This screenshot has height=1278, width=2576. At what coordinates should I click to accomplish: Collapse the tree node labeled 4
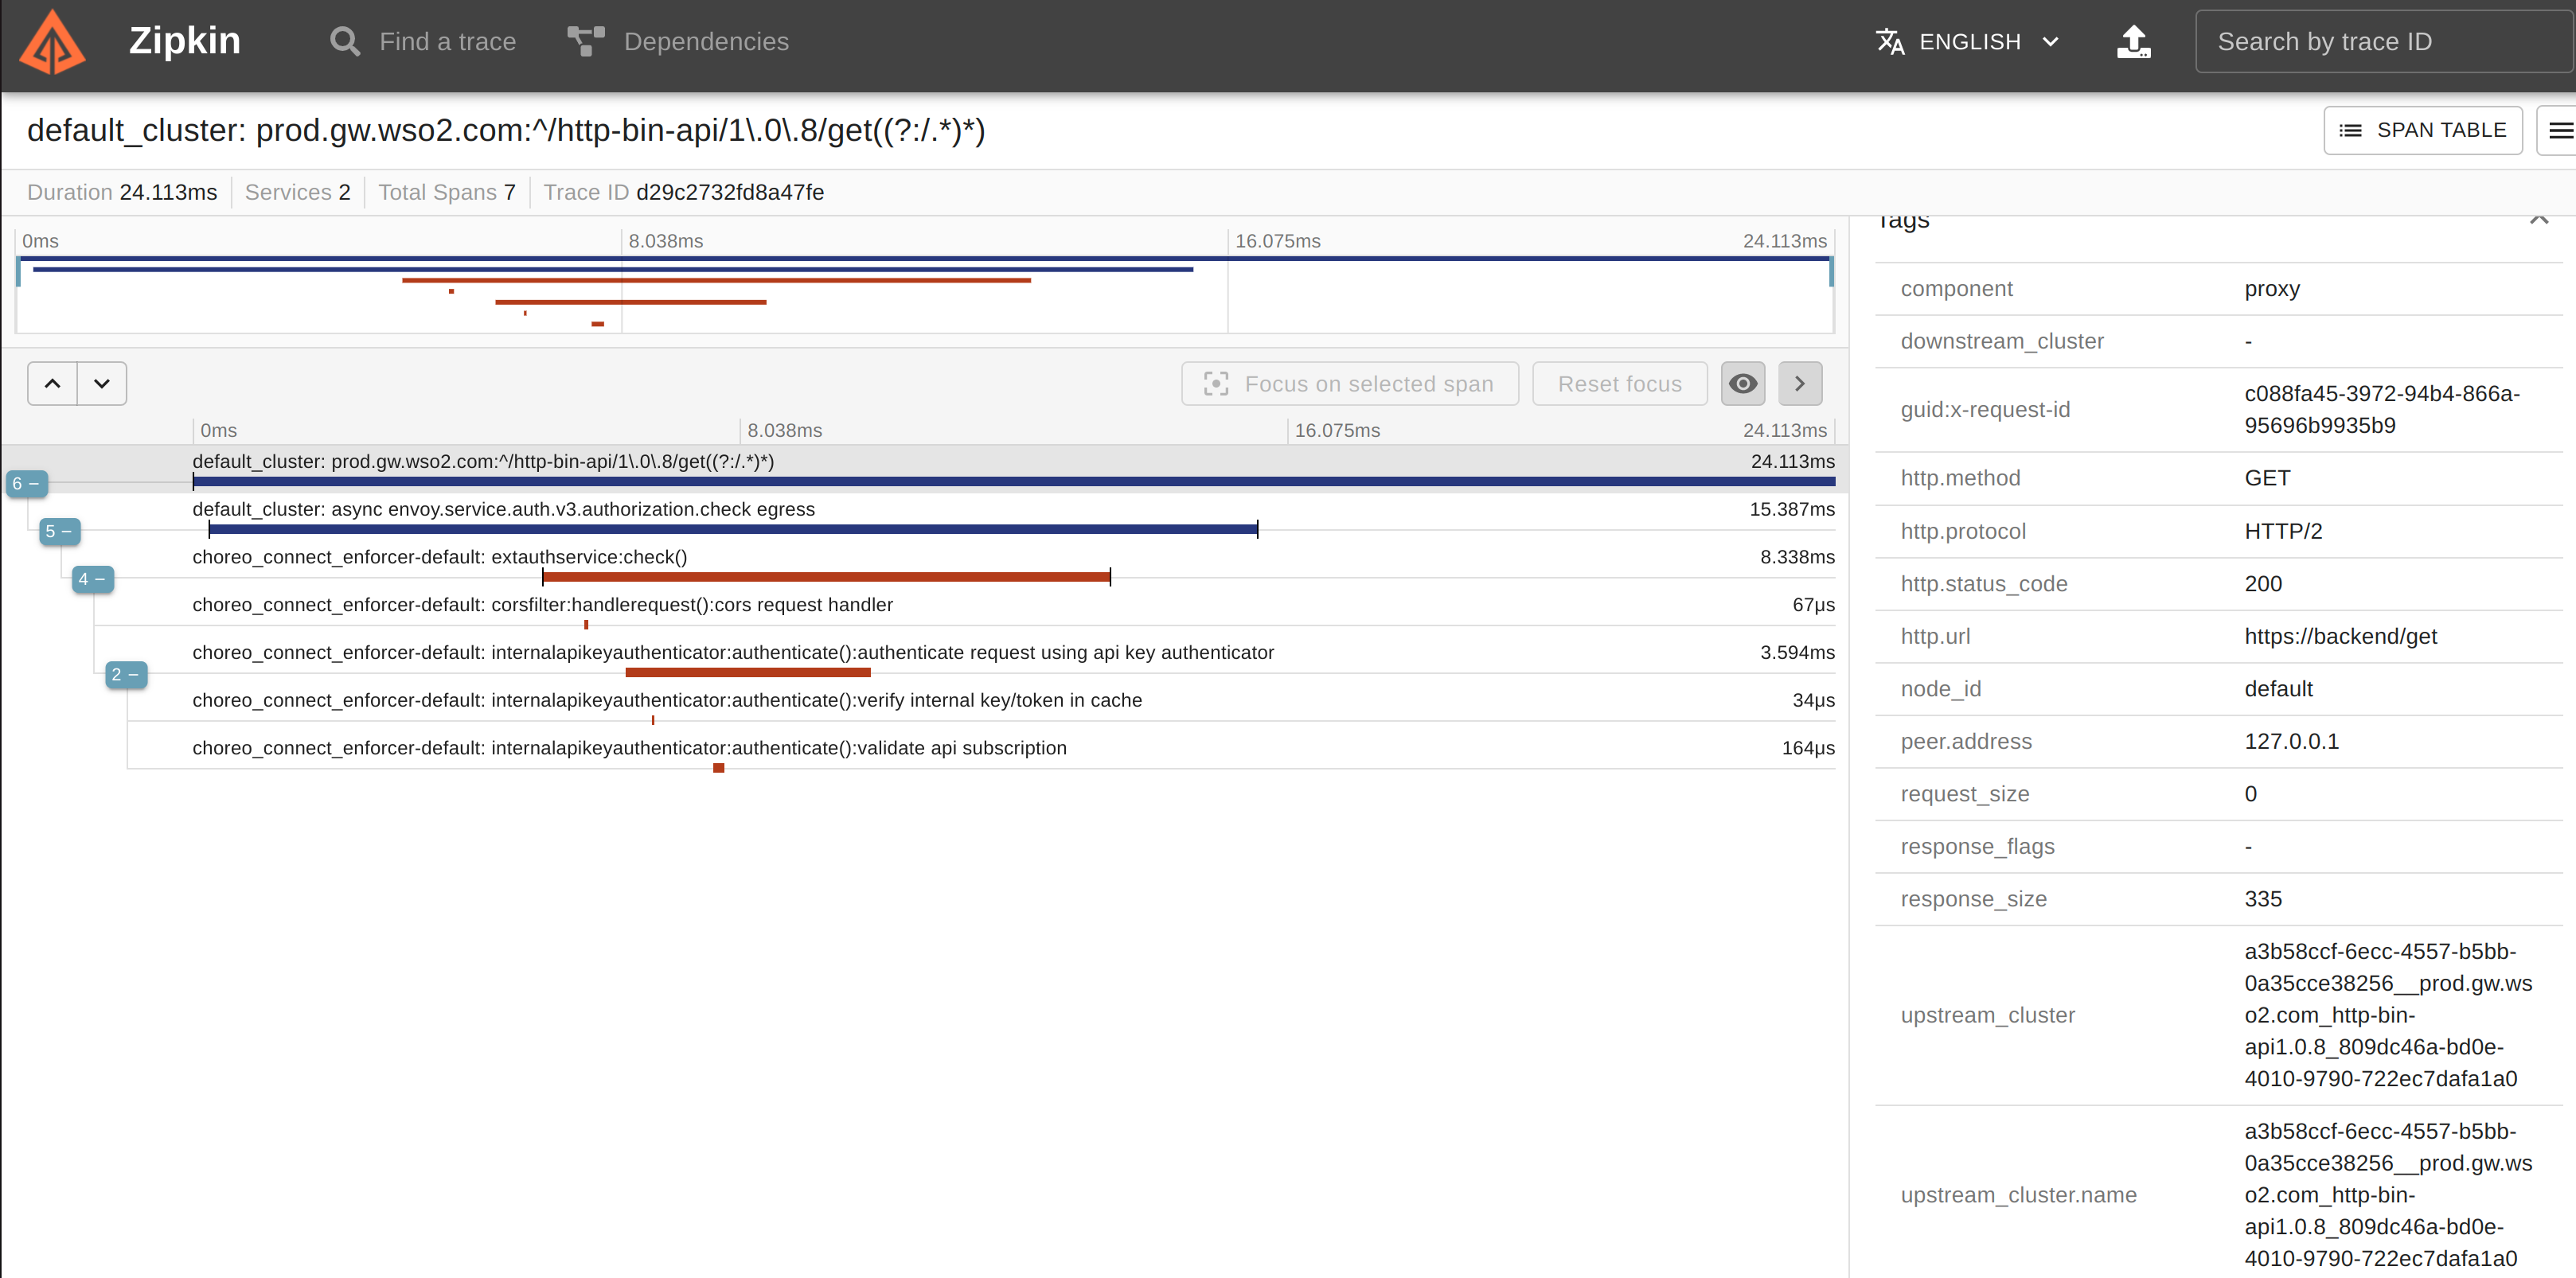click(x=92, y=579)
